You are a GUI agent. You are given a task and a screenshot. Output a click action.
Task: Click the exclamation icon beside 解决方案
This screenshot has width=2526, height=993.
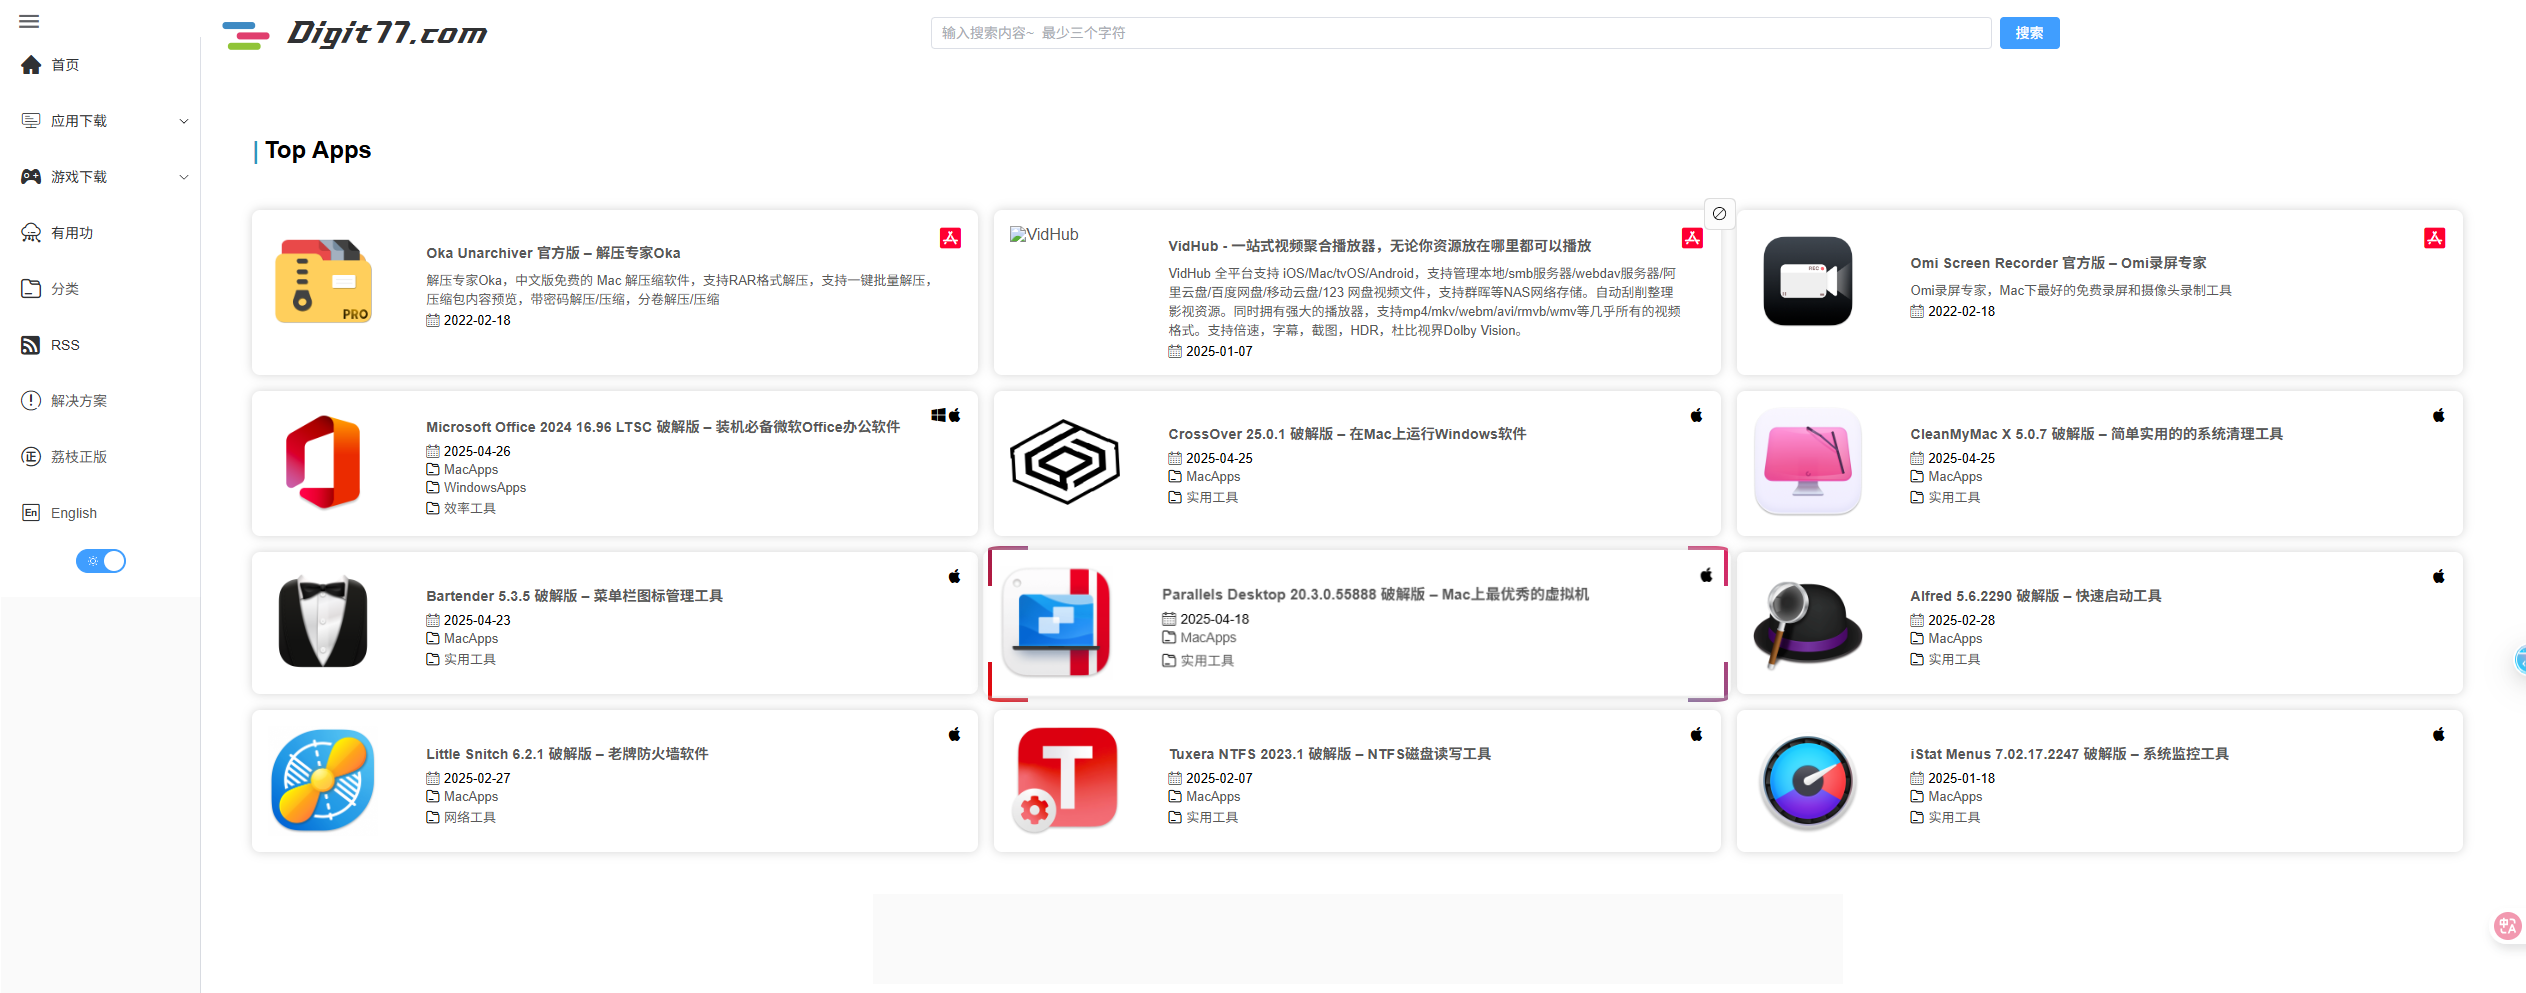point(31,401)
